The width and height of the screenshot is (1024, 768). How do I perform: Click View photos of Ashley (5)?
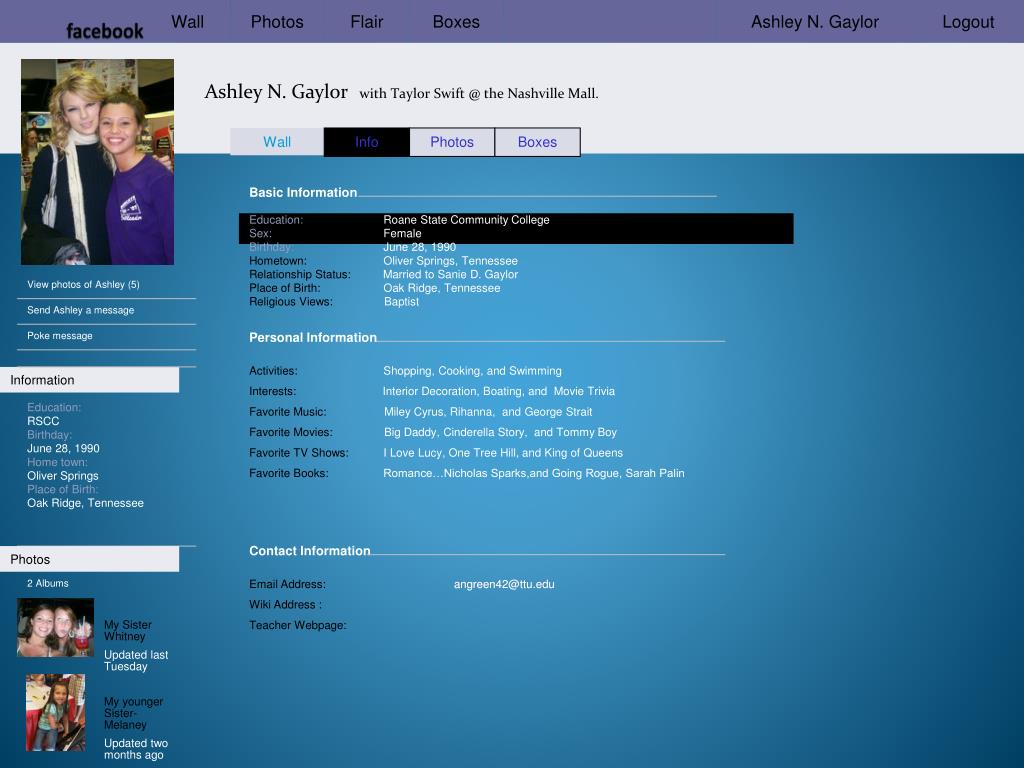click(83, 284)
